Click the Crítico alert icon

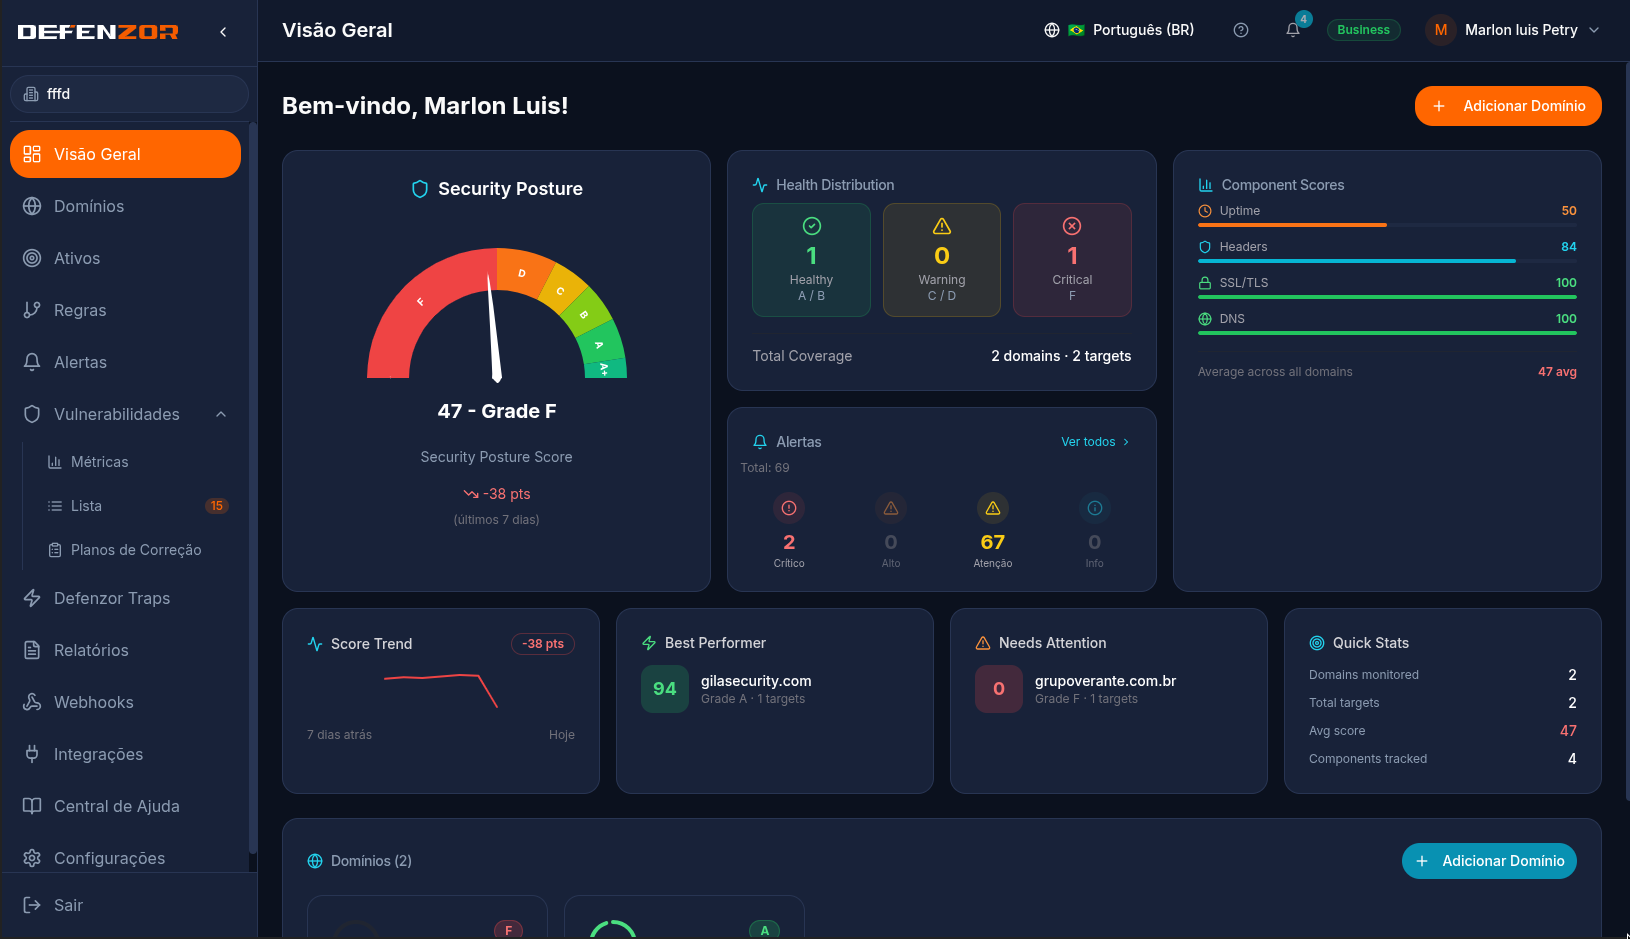pyautogui.click(x=789, y=508)
